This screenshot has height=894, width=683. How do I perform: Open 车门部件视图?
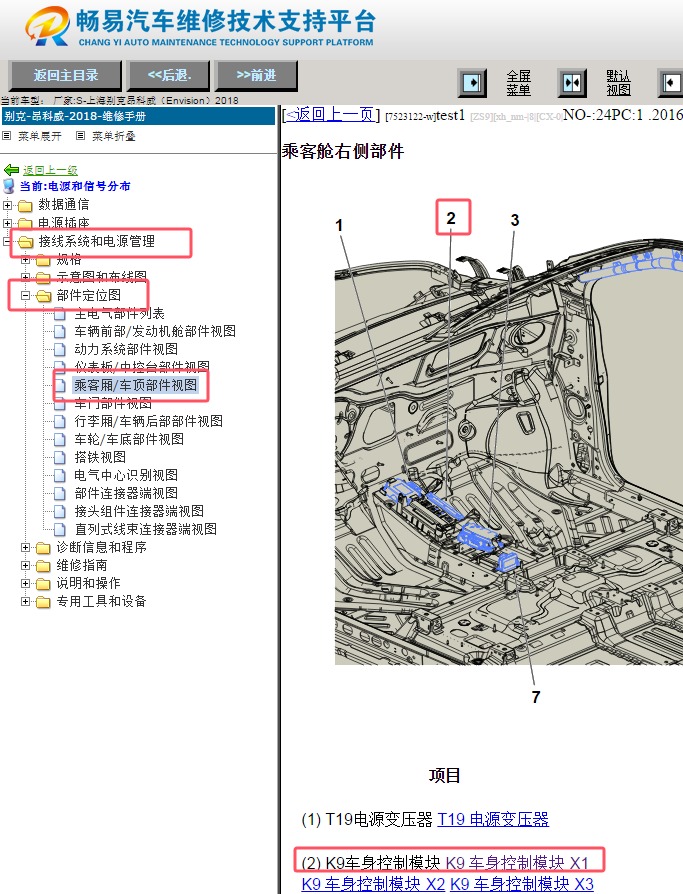[x=113, y=403]
